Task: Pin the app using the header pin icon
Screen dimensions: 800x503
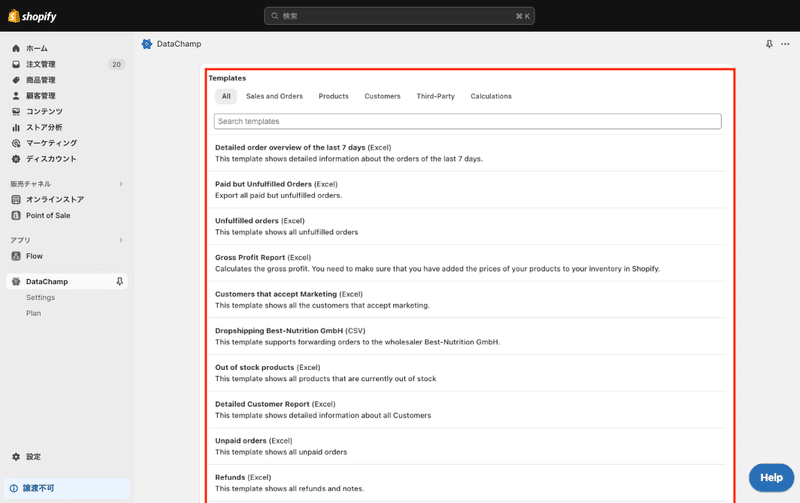Action: 769,44
